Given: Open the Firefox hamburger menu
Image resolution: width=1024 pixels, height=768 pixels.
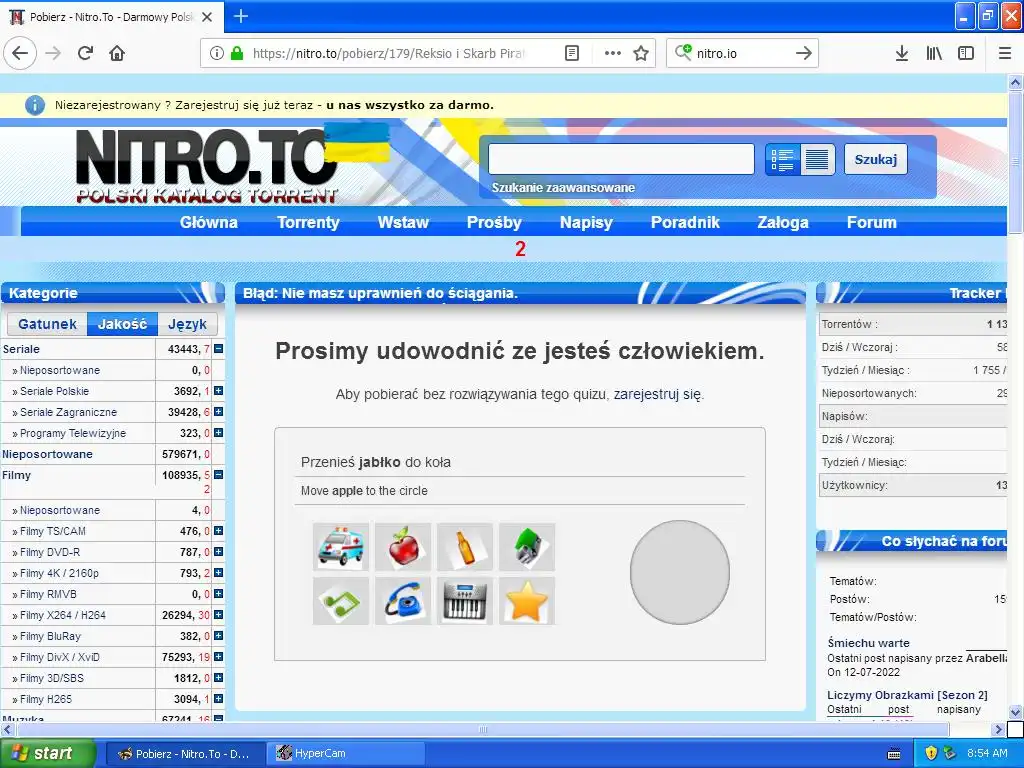Looking at the screenshot, I should pos(1005,53).
